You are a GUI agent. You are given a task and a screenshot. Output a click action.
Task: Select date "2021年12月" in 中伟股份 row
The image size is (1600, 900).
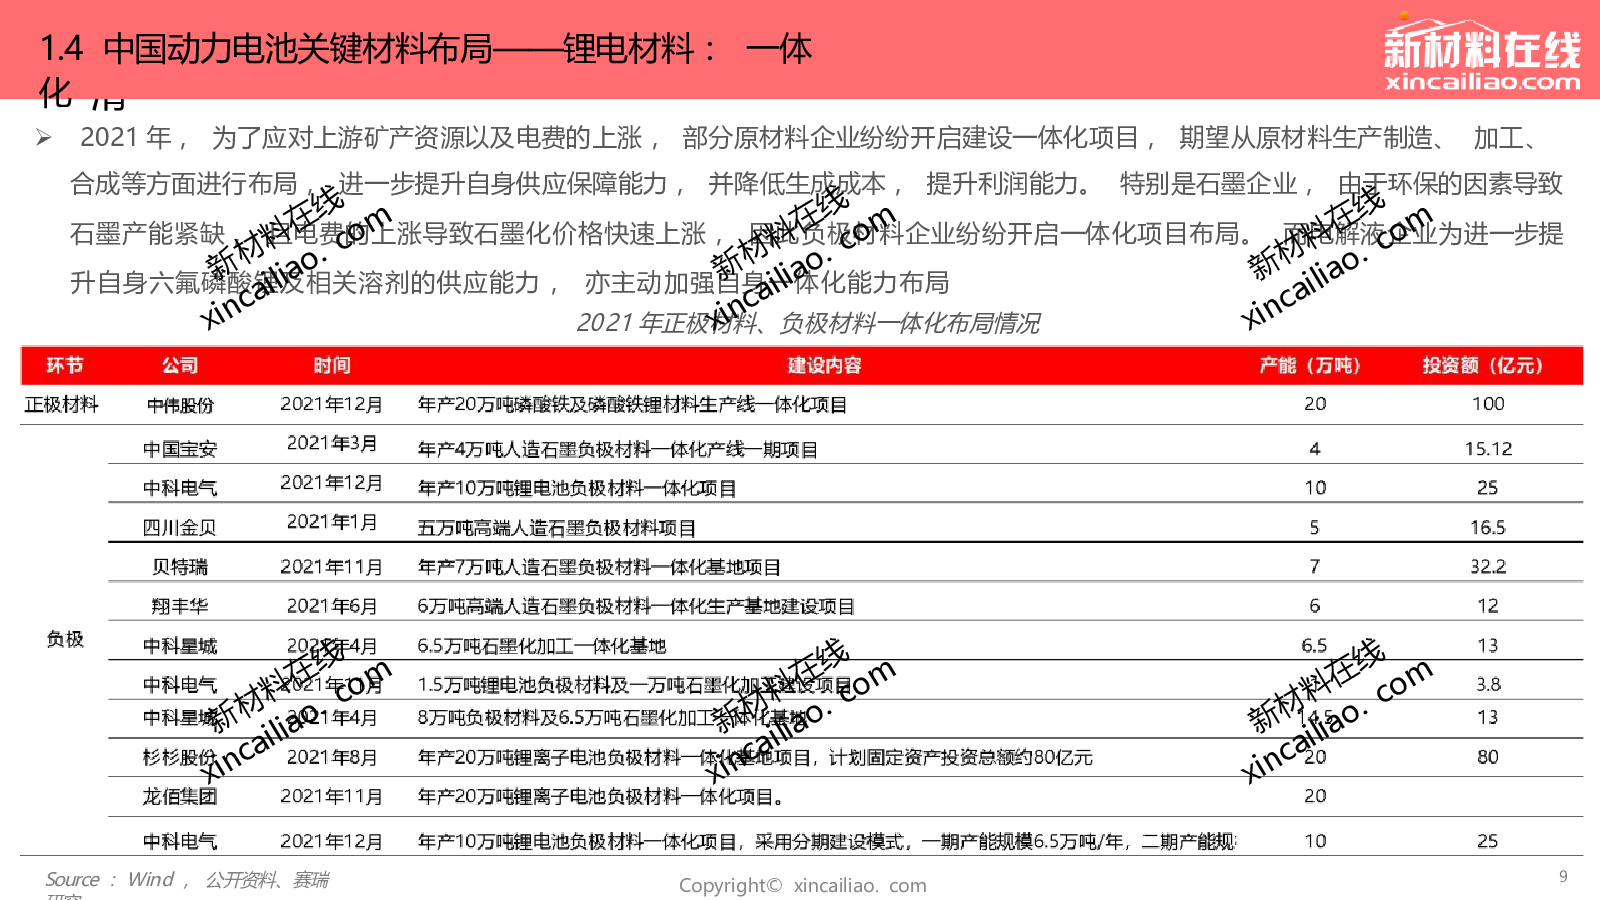tap(332, 404)
